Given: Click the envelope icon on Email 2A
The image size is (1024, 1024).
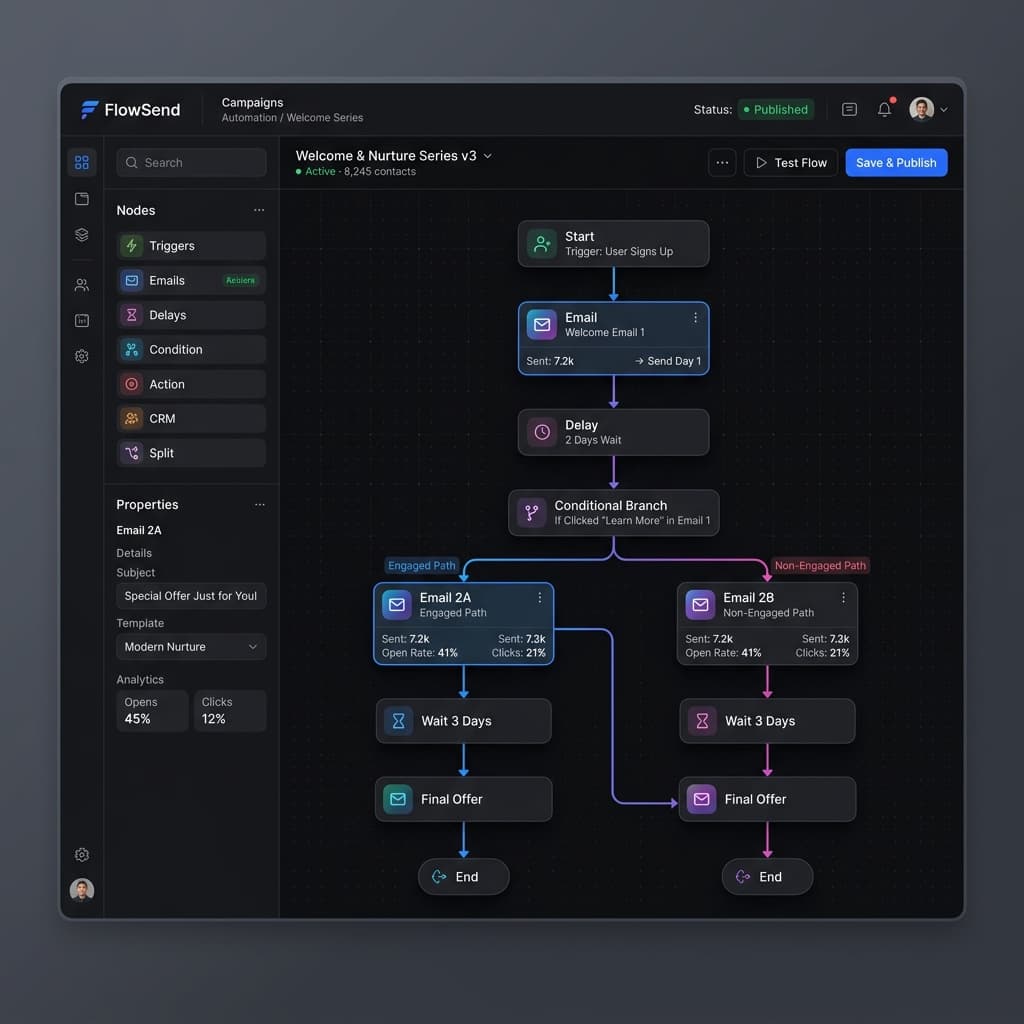Looking at the screenshot, I should tap(396, 605).
